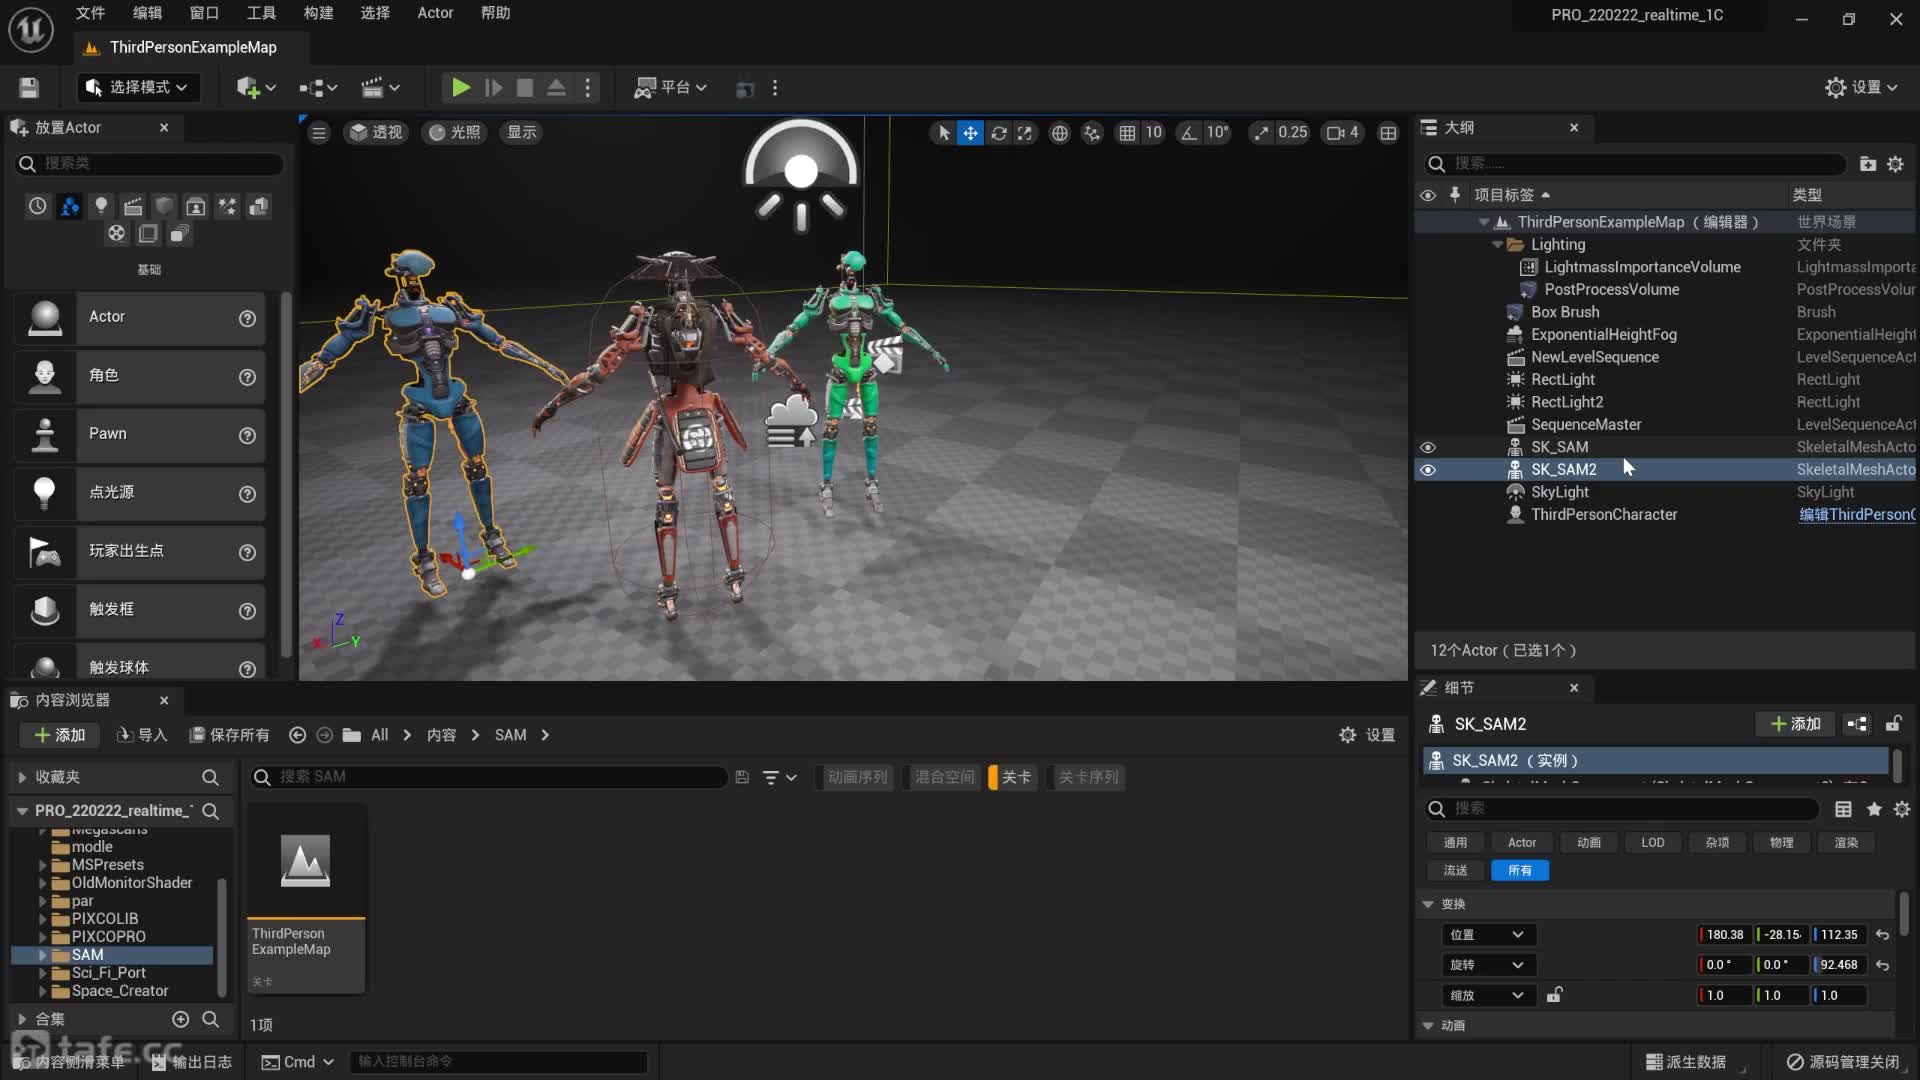Select SkyLight in the outliner

(1559, 492)
